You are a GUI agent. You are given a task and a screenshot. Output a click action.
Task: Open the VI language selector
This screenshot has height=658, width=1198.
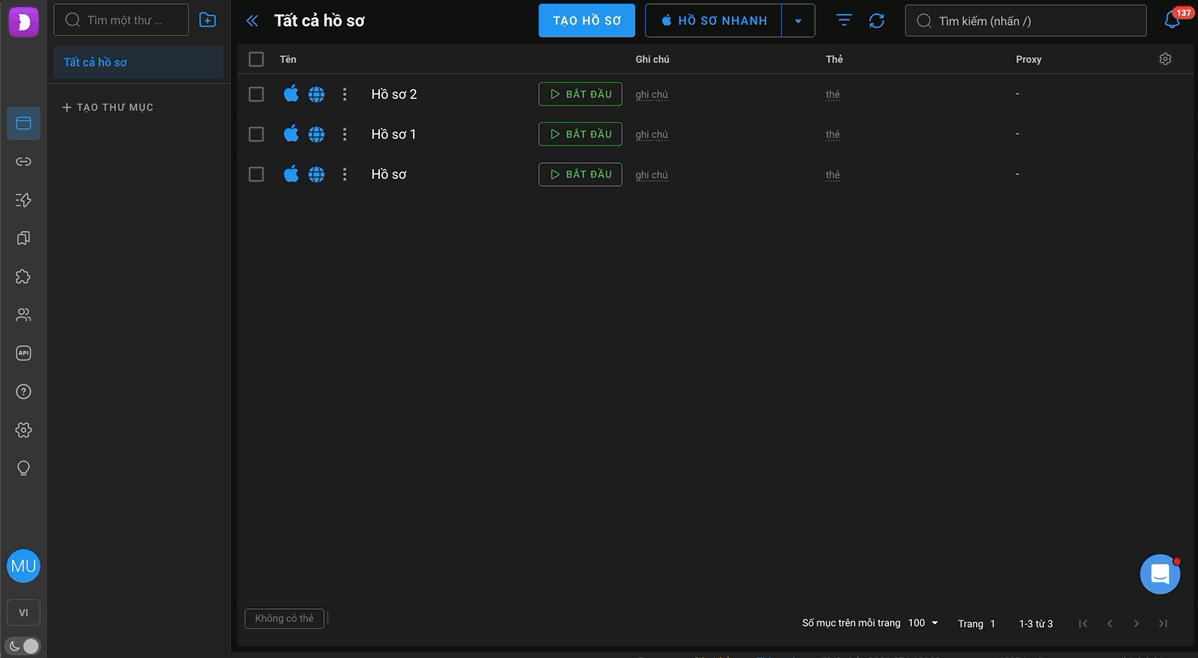24,612
